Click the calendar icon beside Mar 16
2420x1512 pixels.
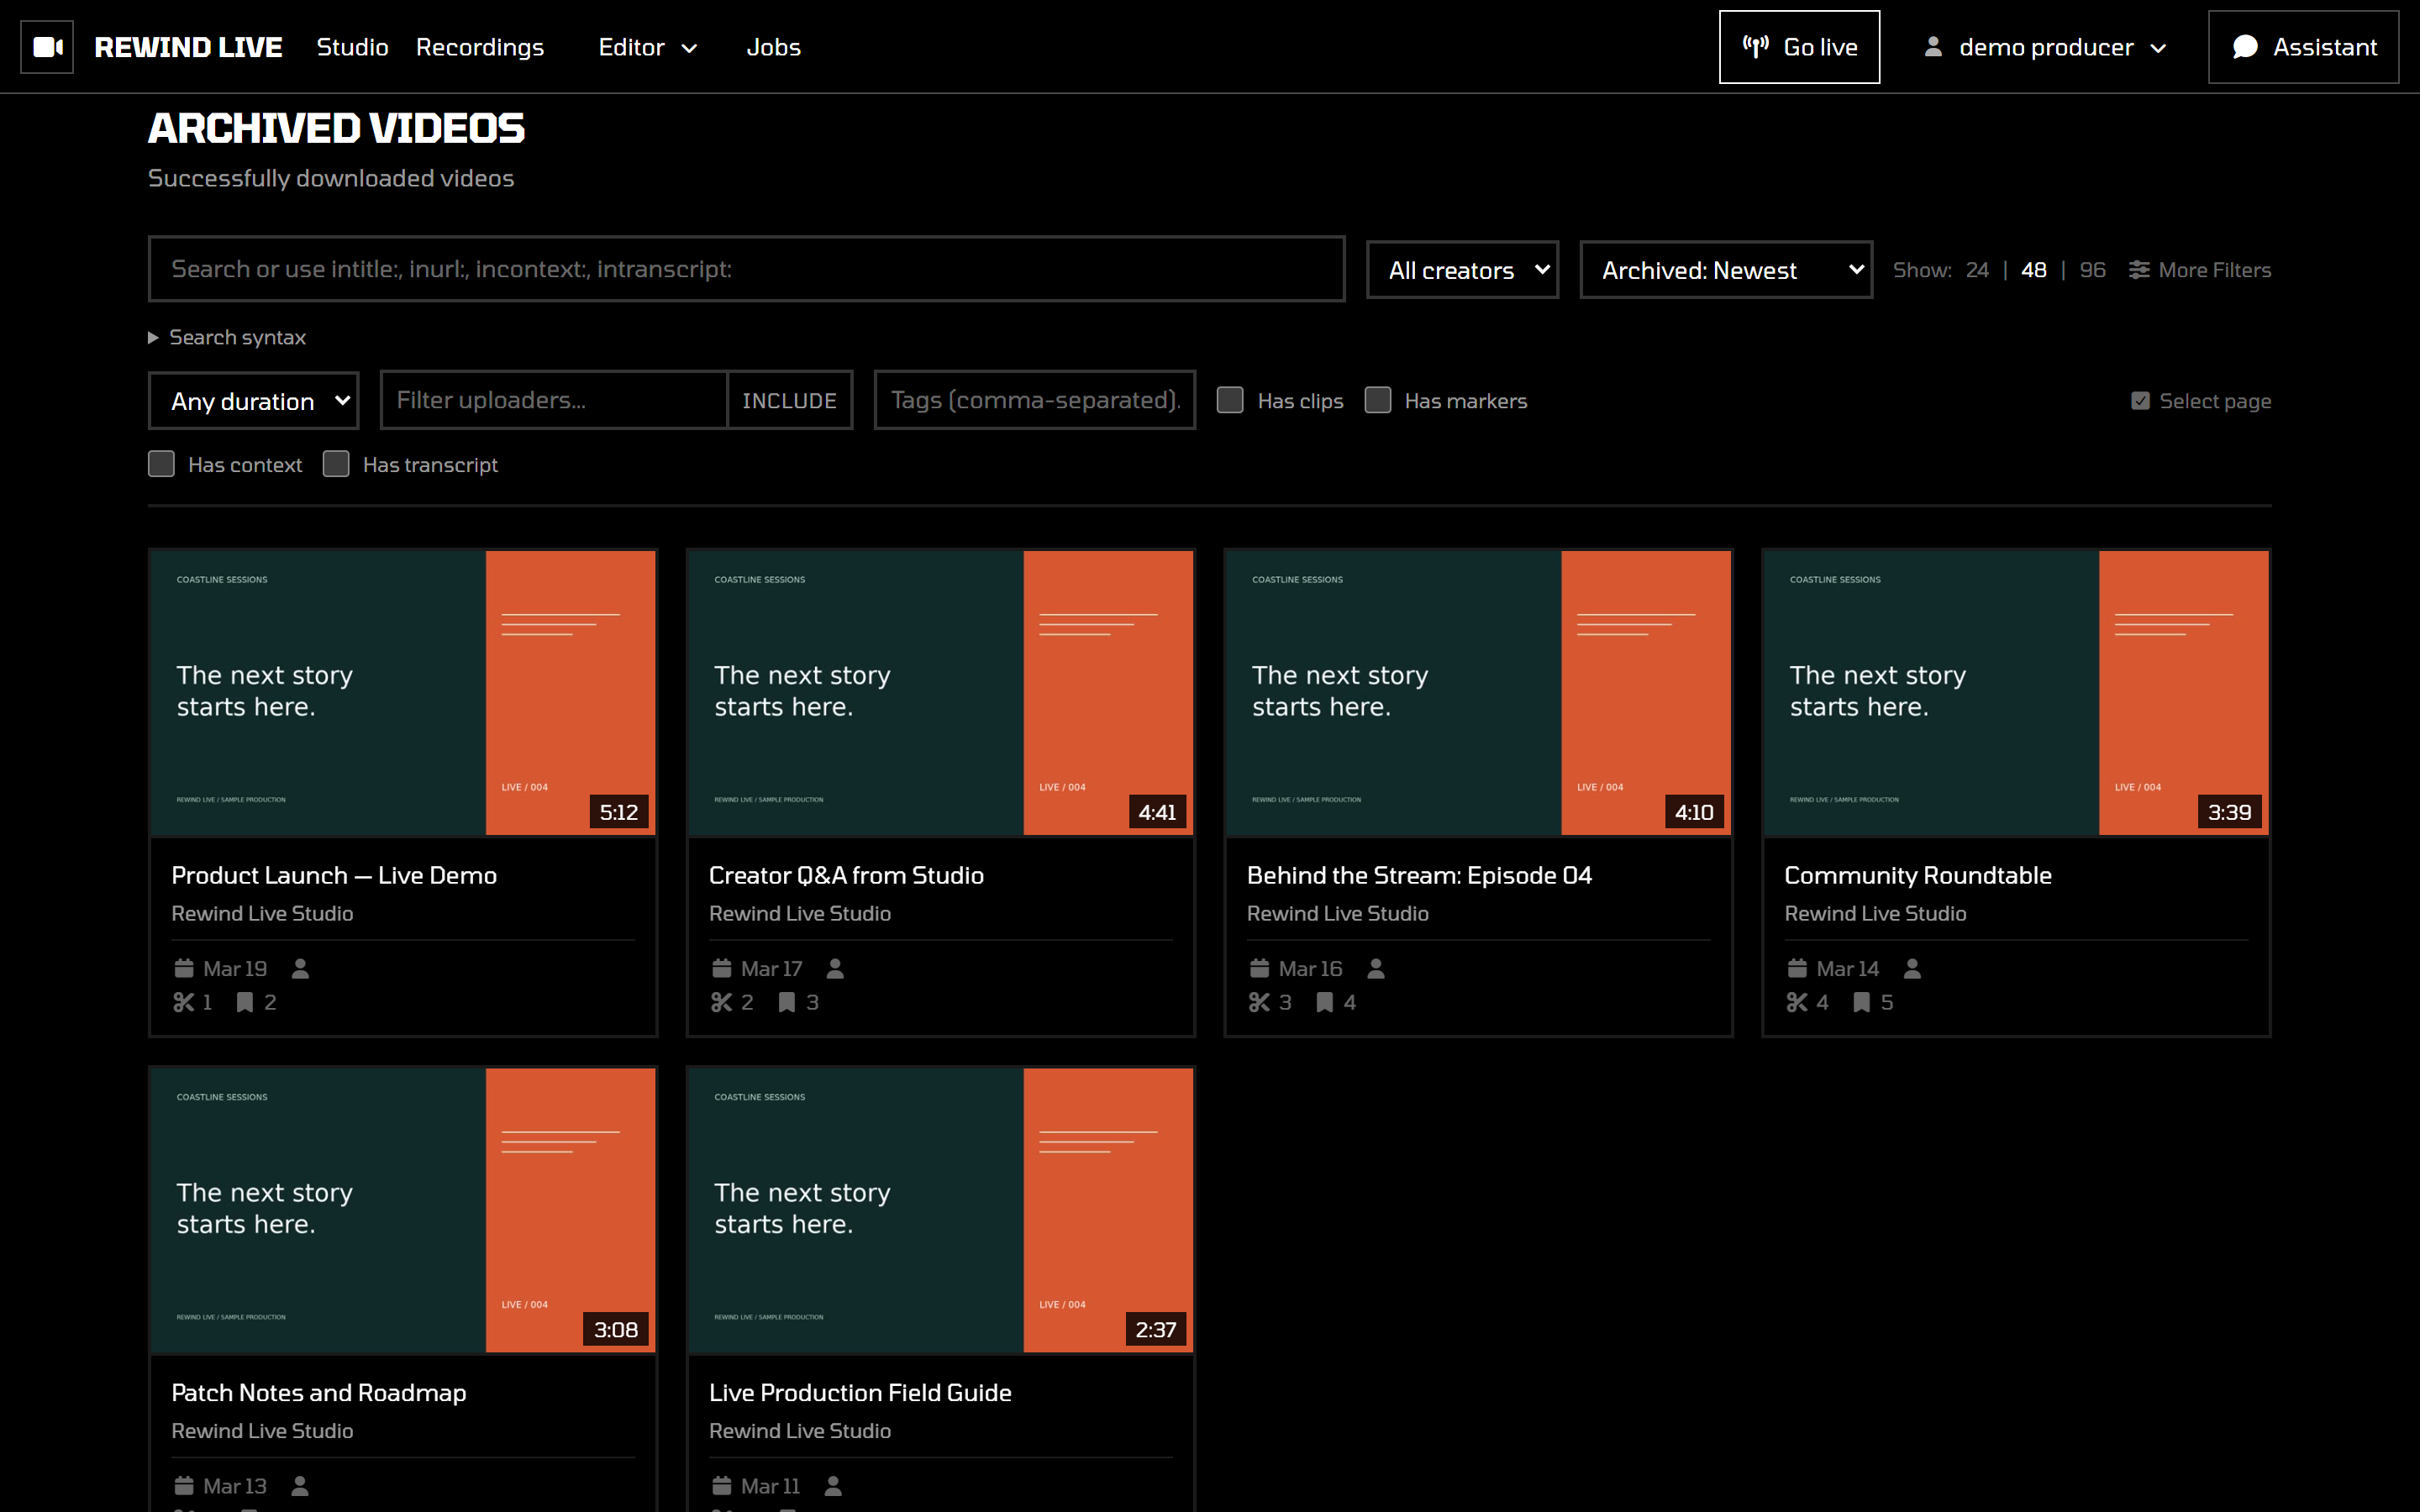[1259, 969]
